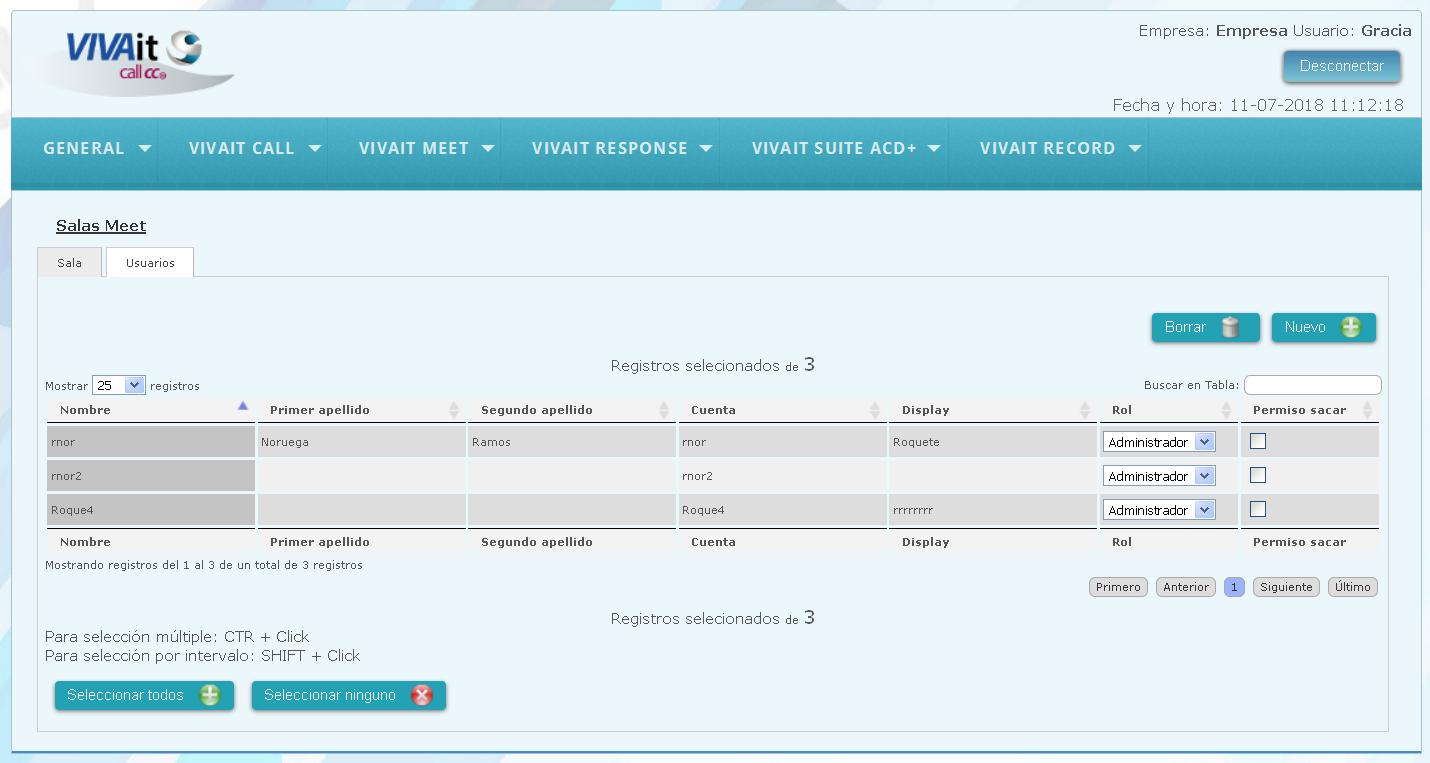Click the trash can icon on Borrar
The image size is (1430, 763).
(1230, 327)
